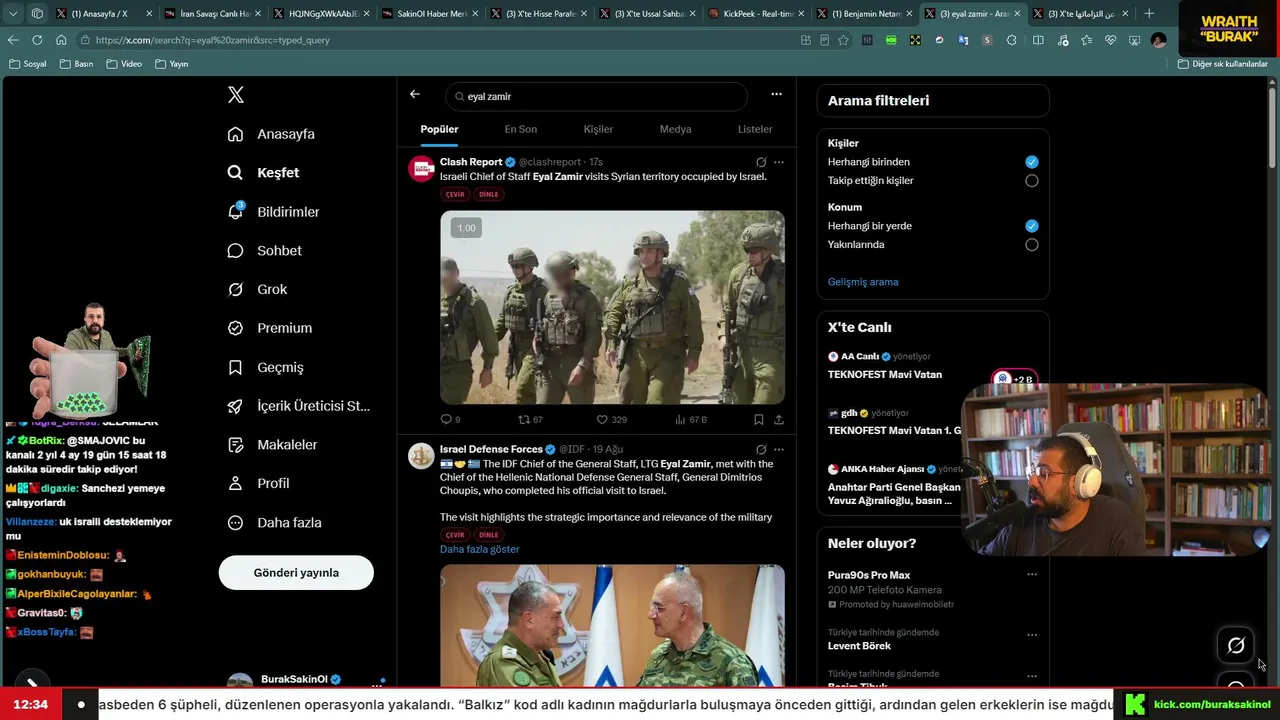
Task: Open Geçmiş bookmarks history
Action: pyautogui.click(x=265, y=367)
